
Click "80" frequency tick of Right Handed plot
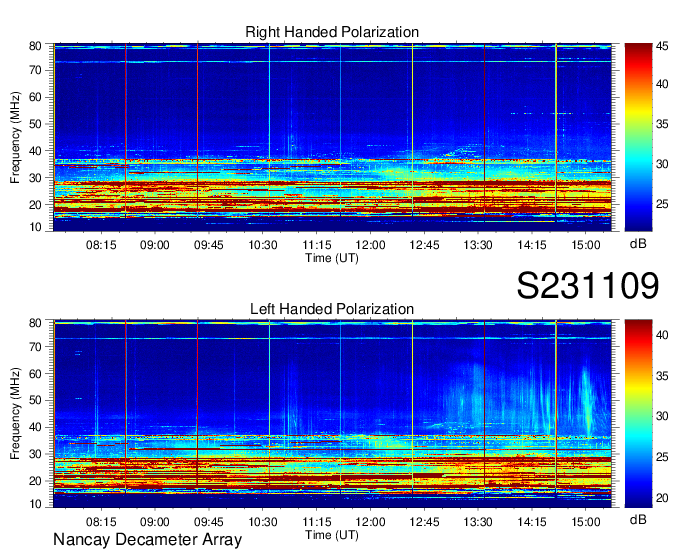(35, 46)
